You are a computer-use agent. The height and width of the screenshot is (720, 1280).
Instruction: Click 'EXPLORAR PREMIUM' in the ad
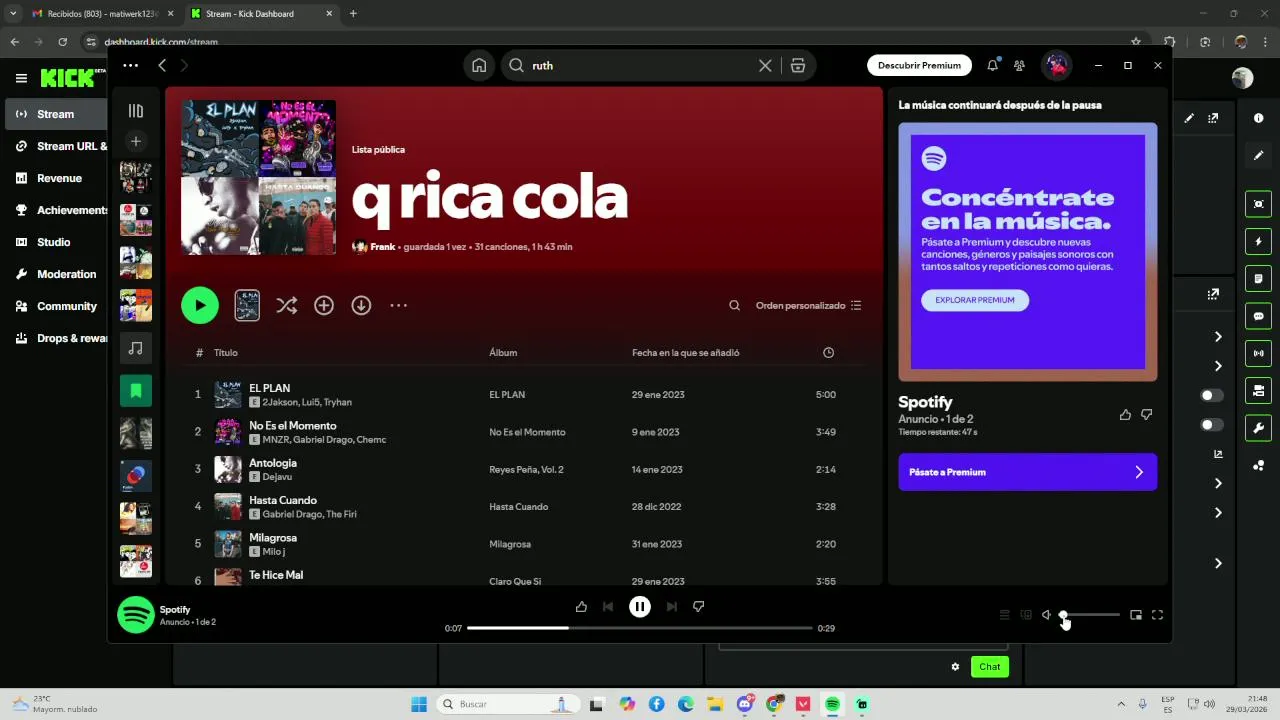975,300
